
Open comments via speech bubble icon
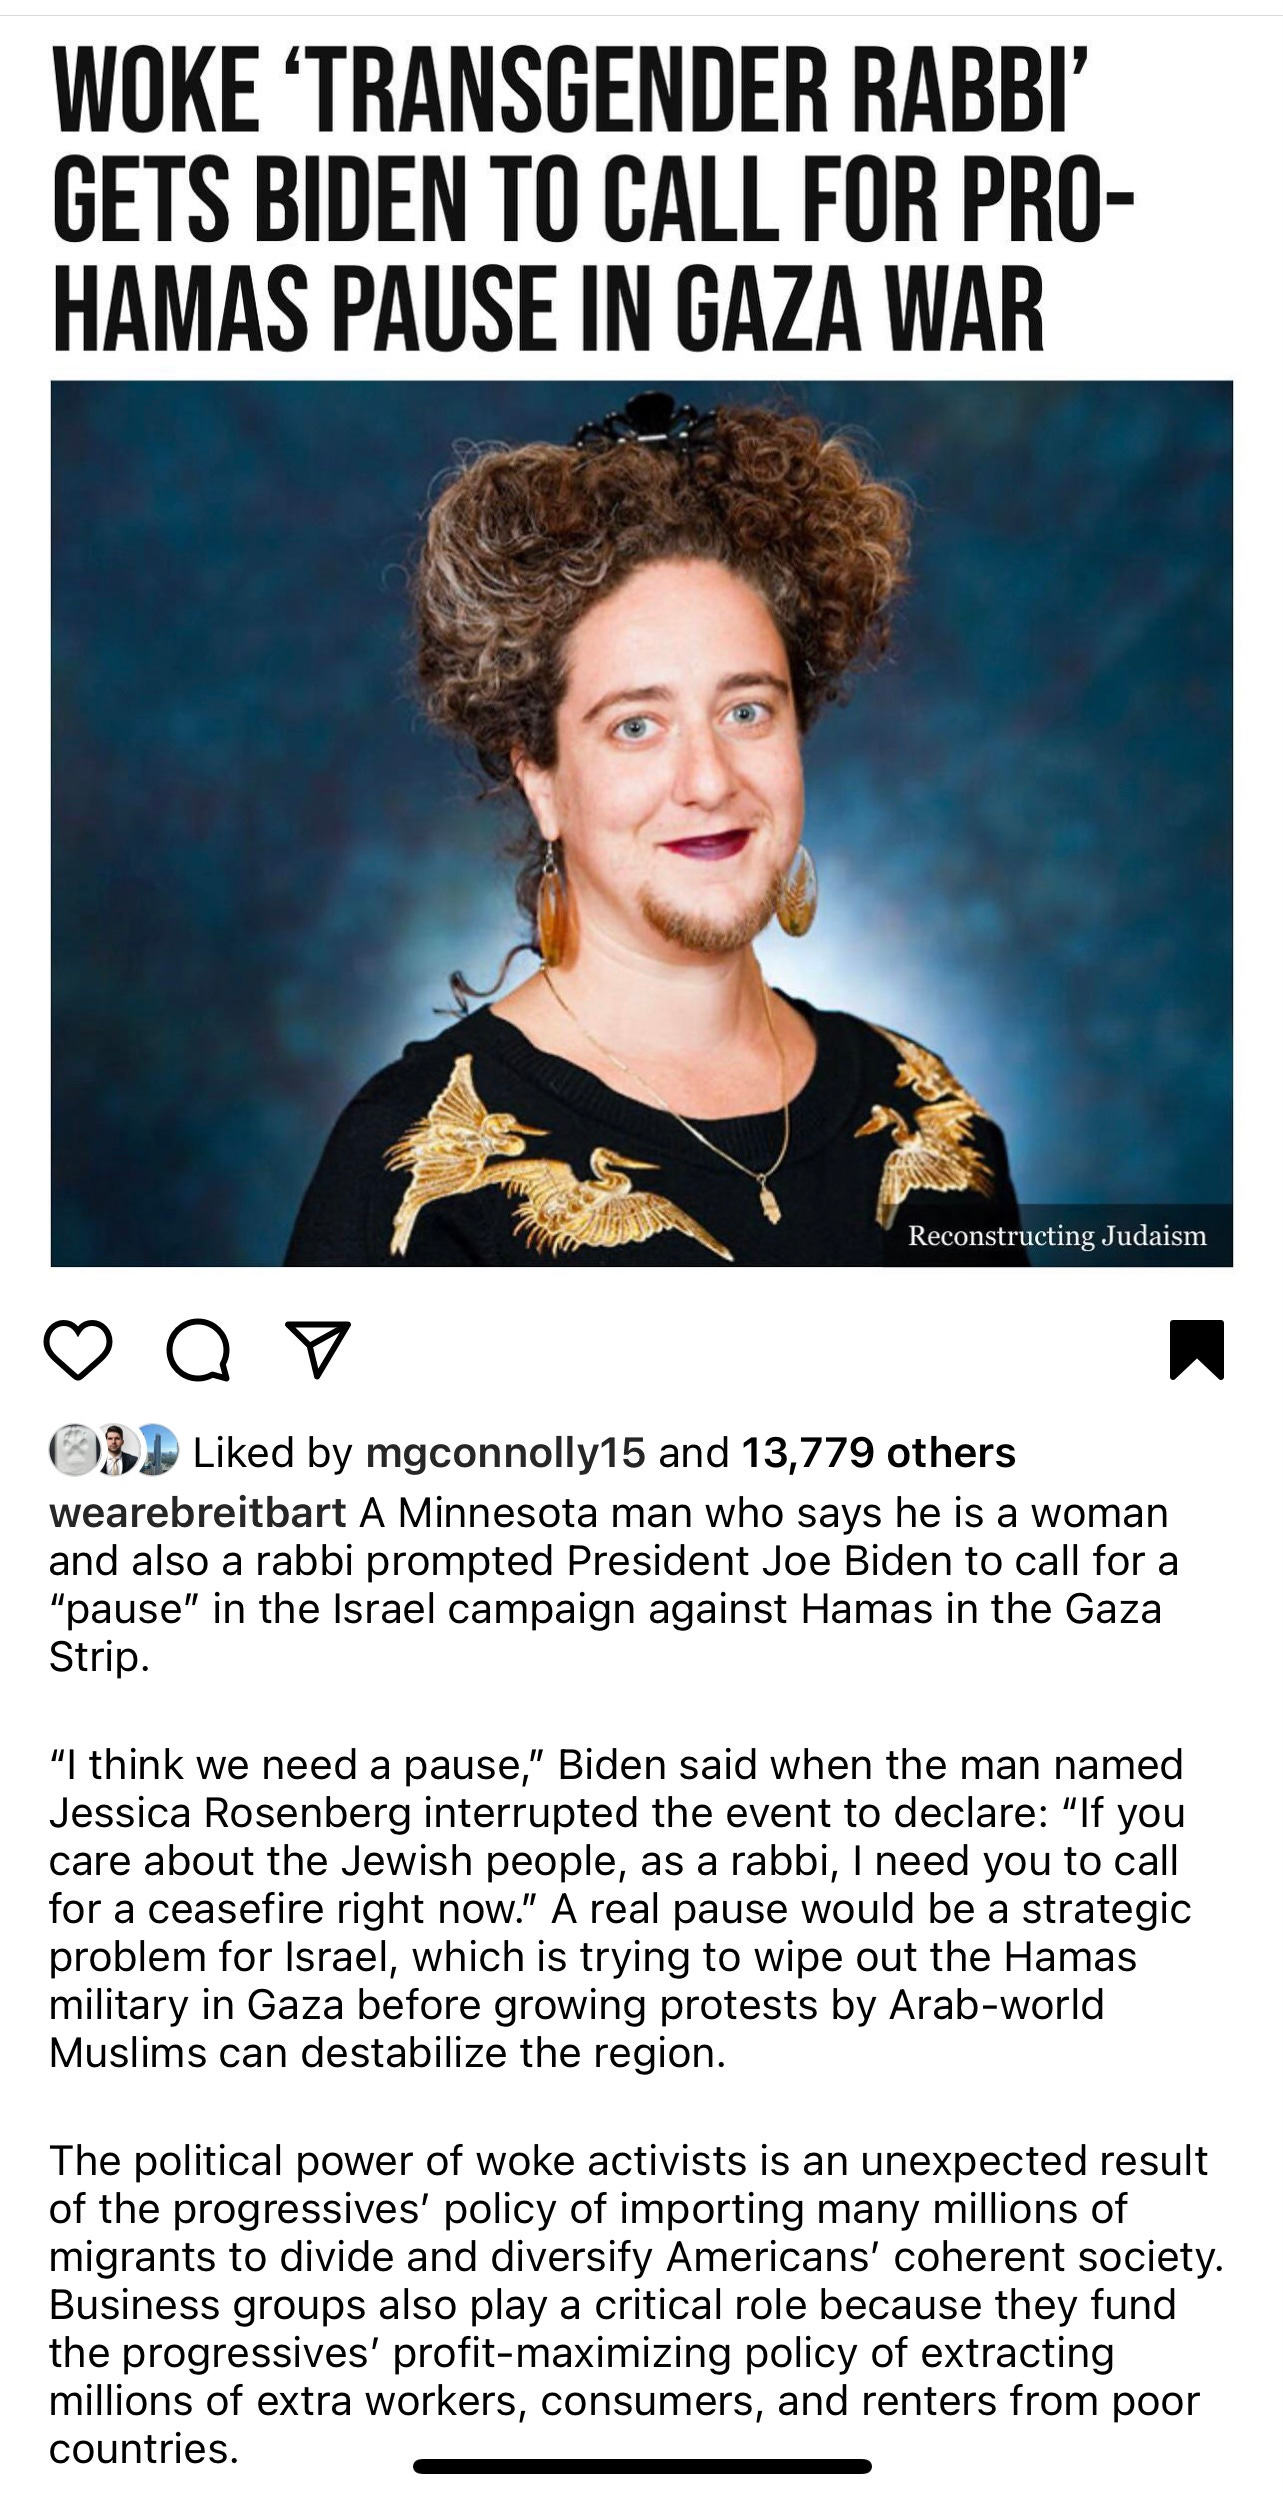(198, 1351)
